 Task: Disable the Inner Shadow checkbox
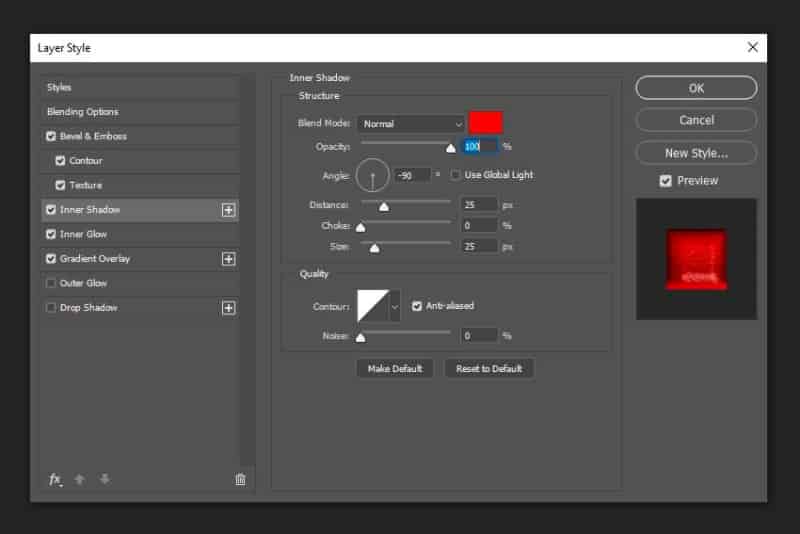pyautogui.click(x=51, y=210)
